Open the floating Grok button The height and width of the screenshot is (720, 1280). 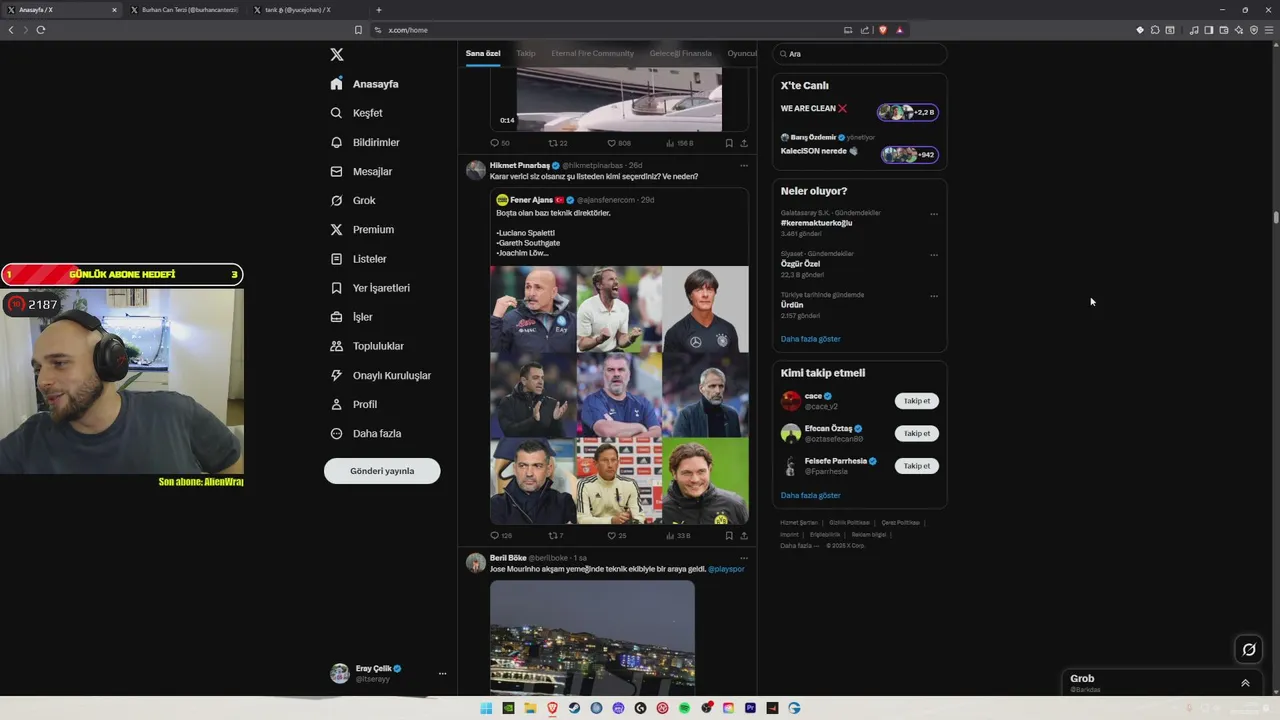click(x=1249, y=650)
